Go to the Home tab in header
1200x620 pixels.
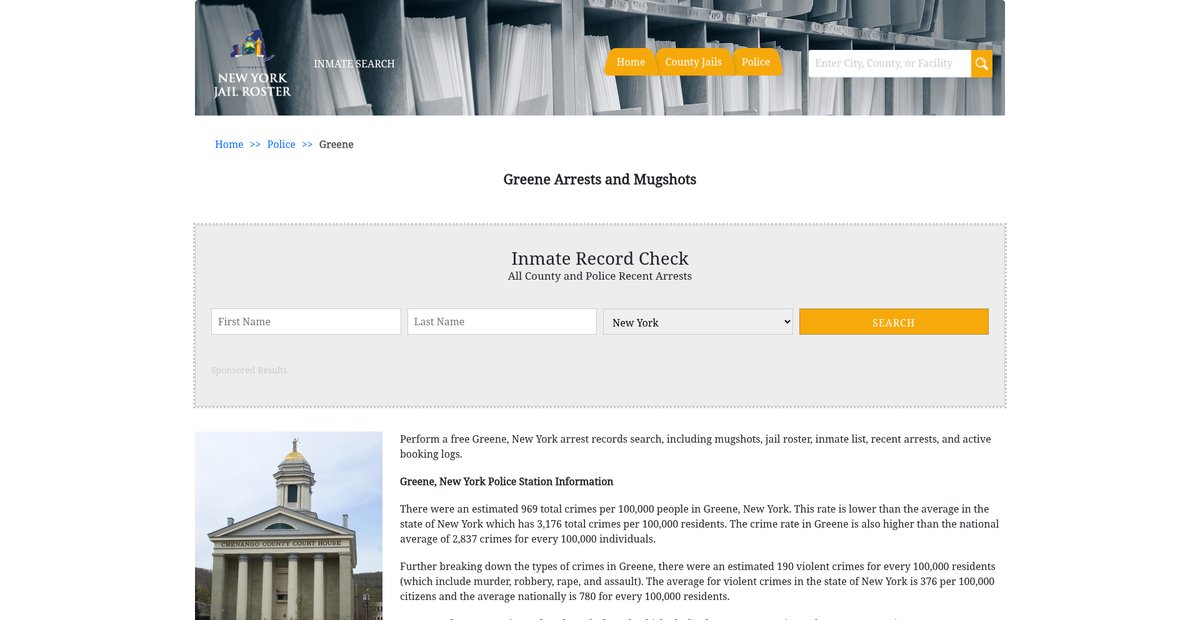click(630, 62)
